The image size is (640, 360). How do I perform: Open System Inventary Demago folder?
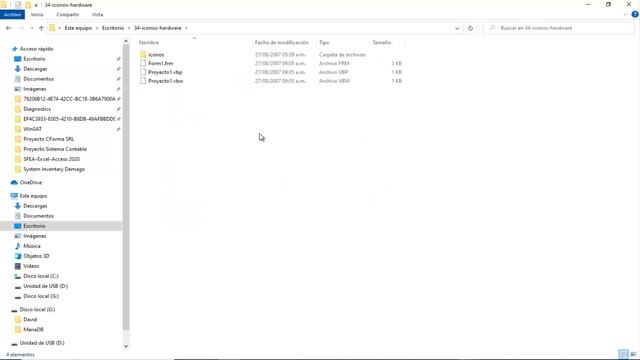coord(54,169)
